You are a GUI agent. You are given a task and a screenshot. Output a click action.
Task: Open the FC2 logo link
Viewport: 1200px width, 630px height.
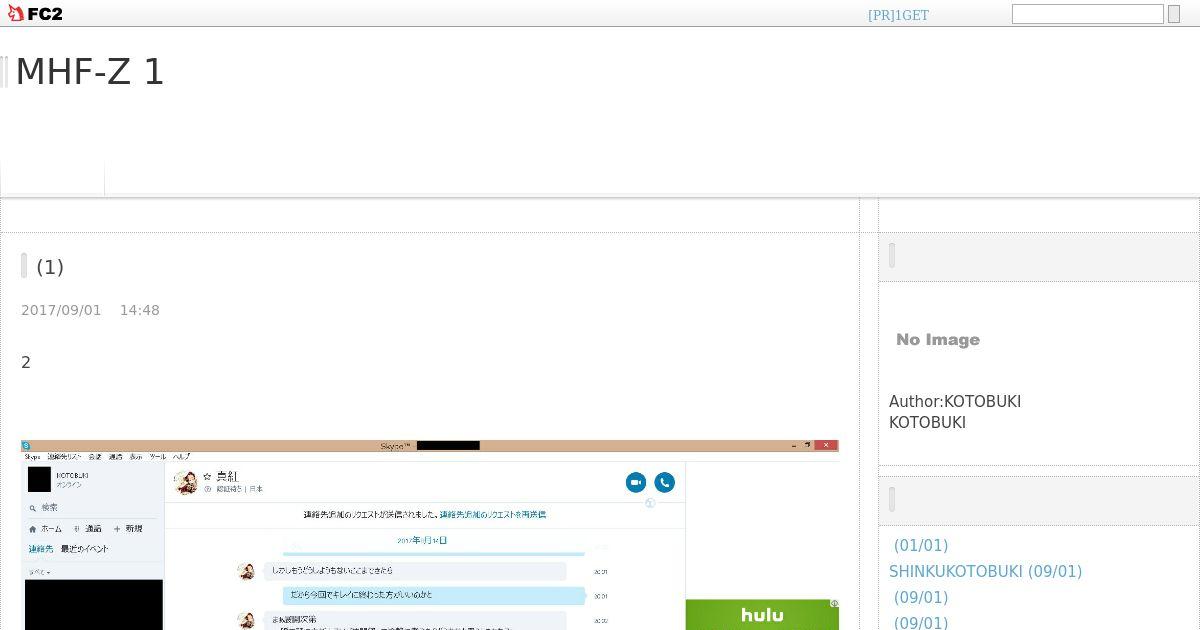[x=35, y=14]
